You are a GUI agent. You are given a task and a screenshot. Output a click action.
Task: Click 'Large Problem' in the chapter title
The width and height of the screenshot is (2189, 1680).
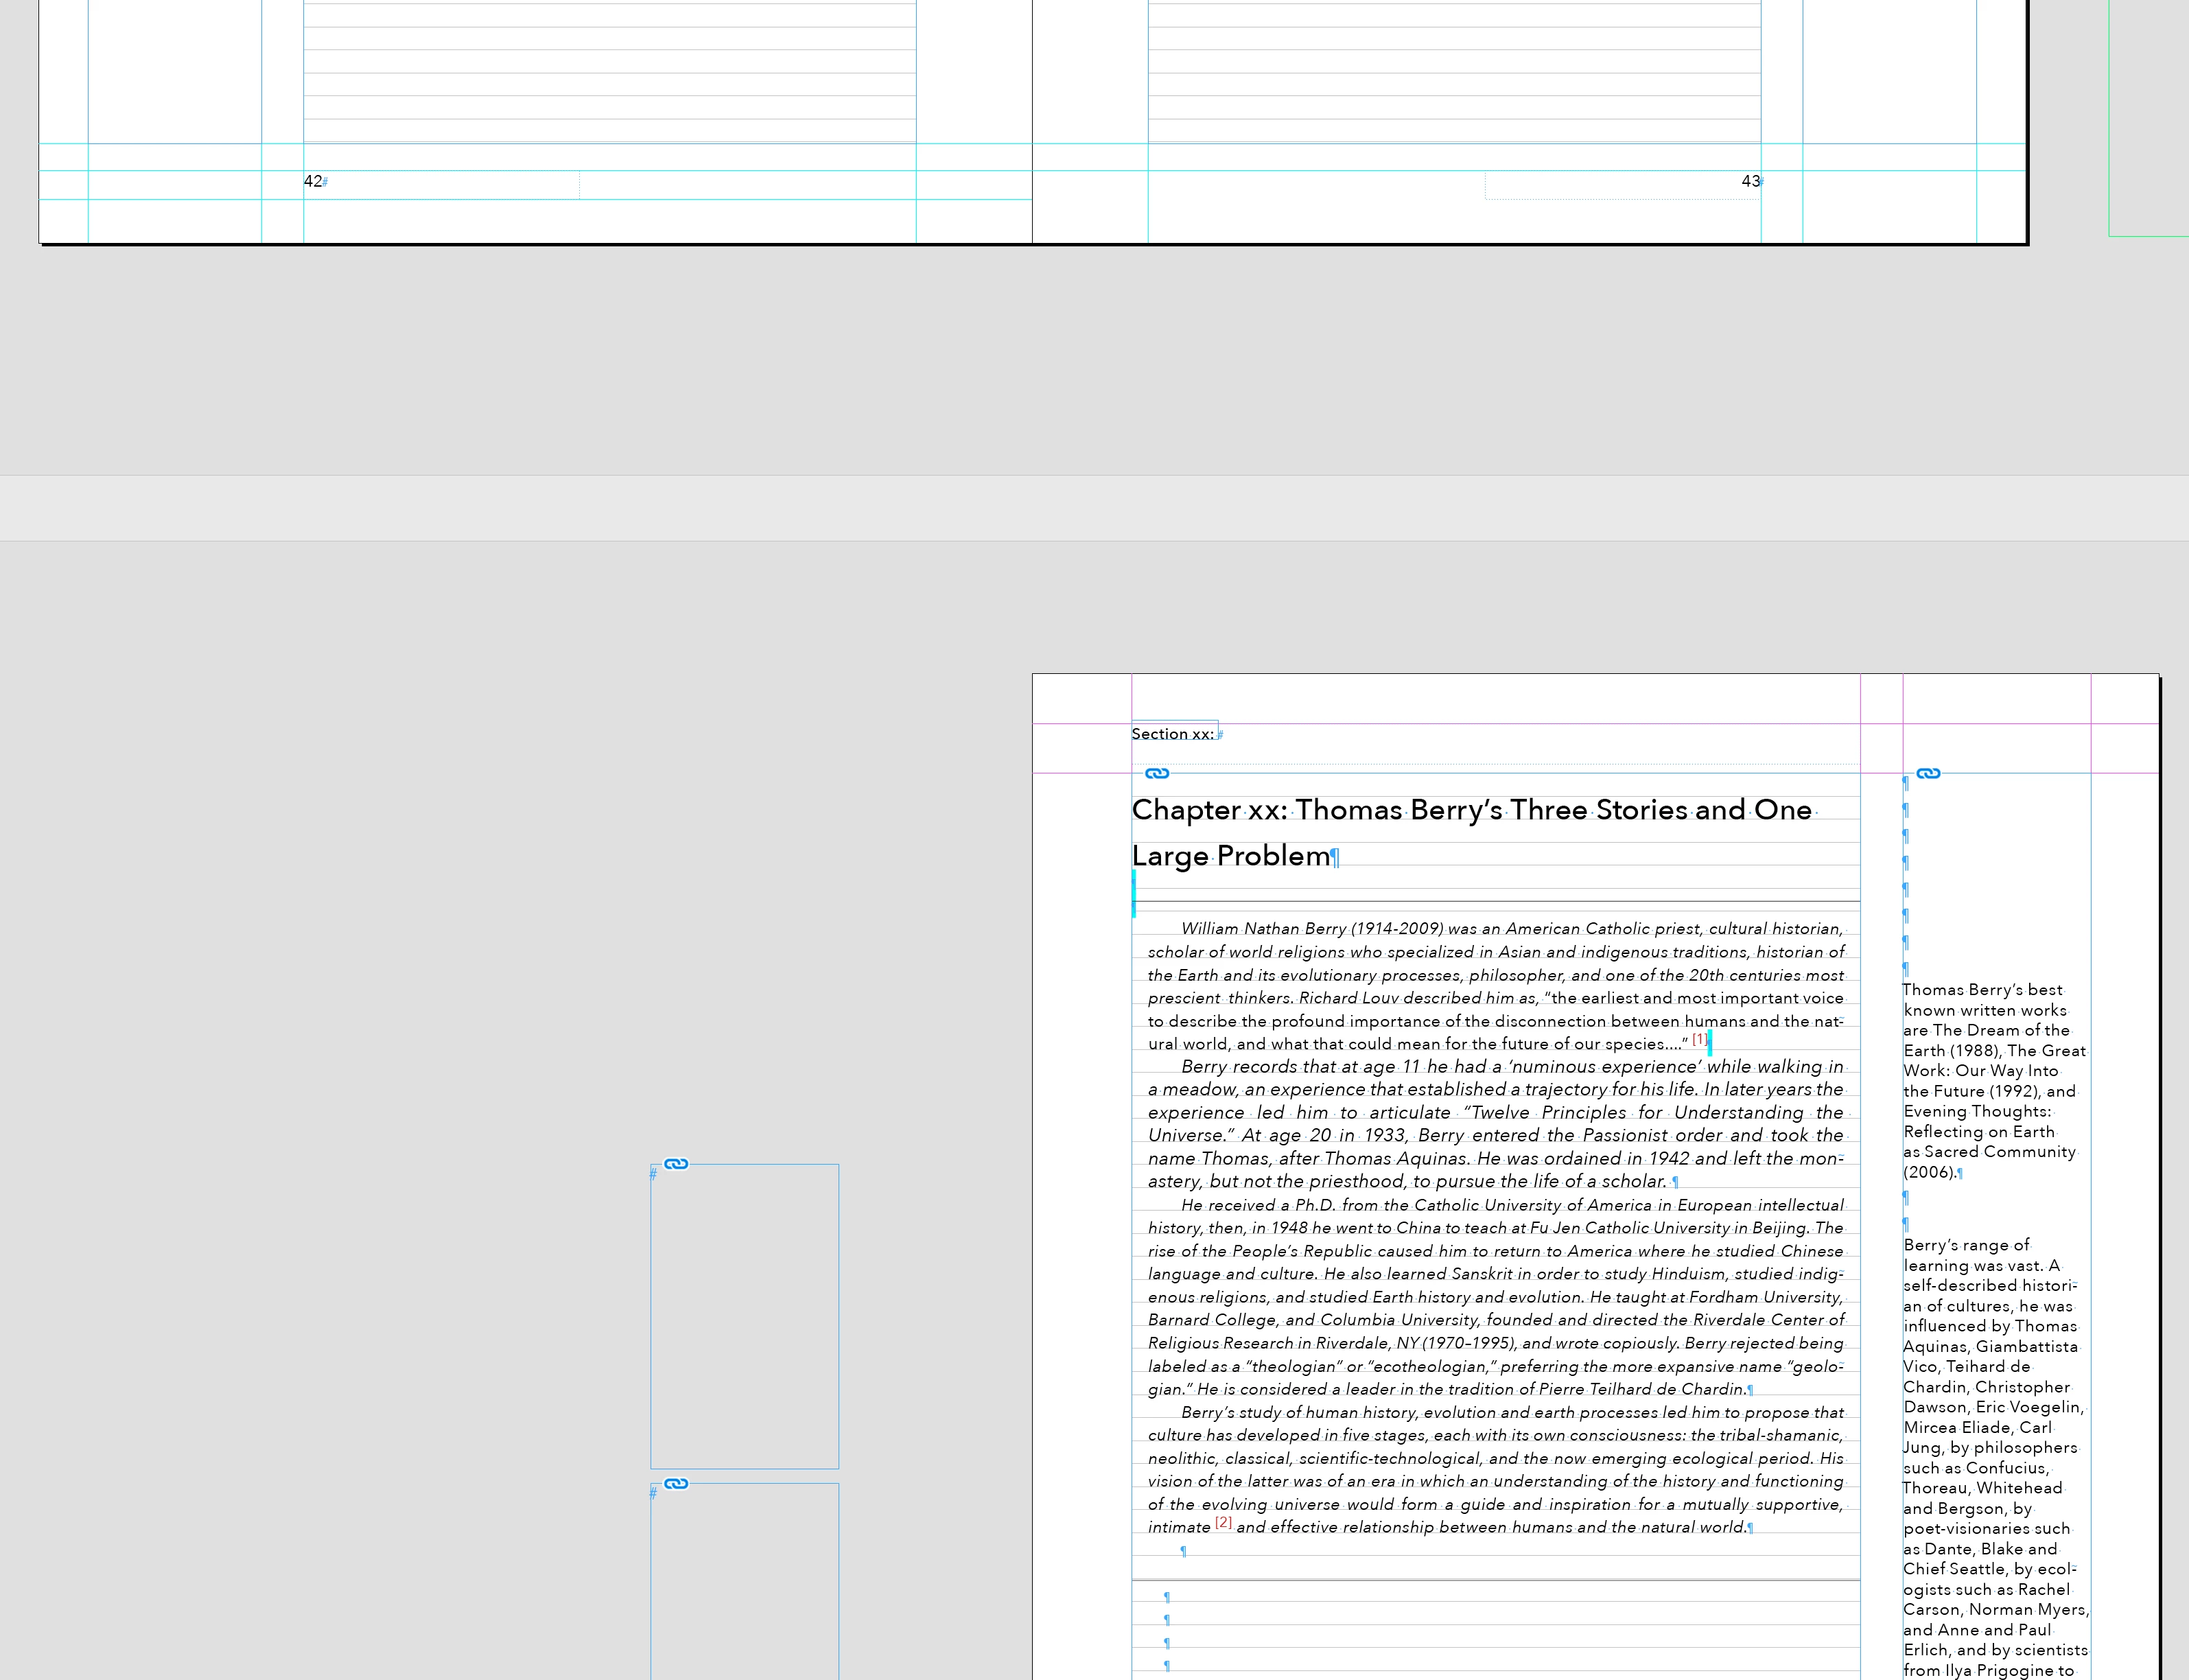point(1230,856)
